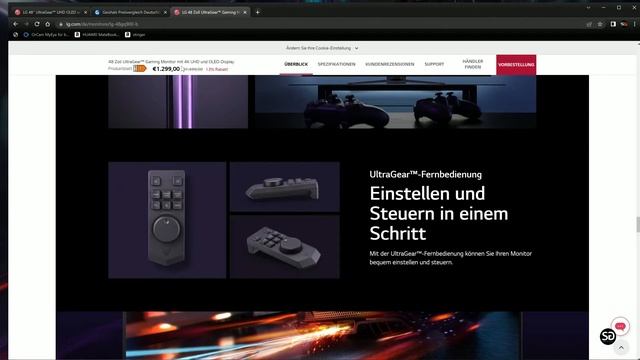
Task: Bookmark this page with the star icon
Action: tap(600, 24)
